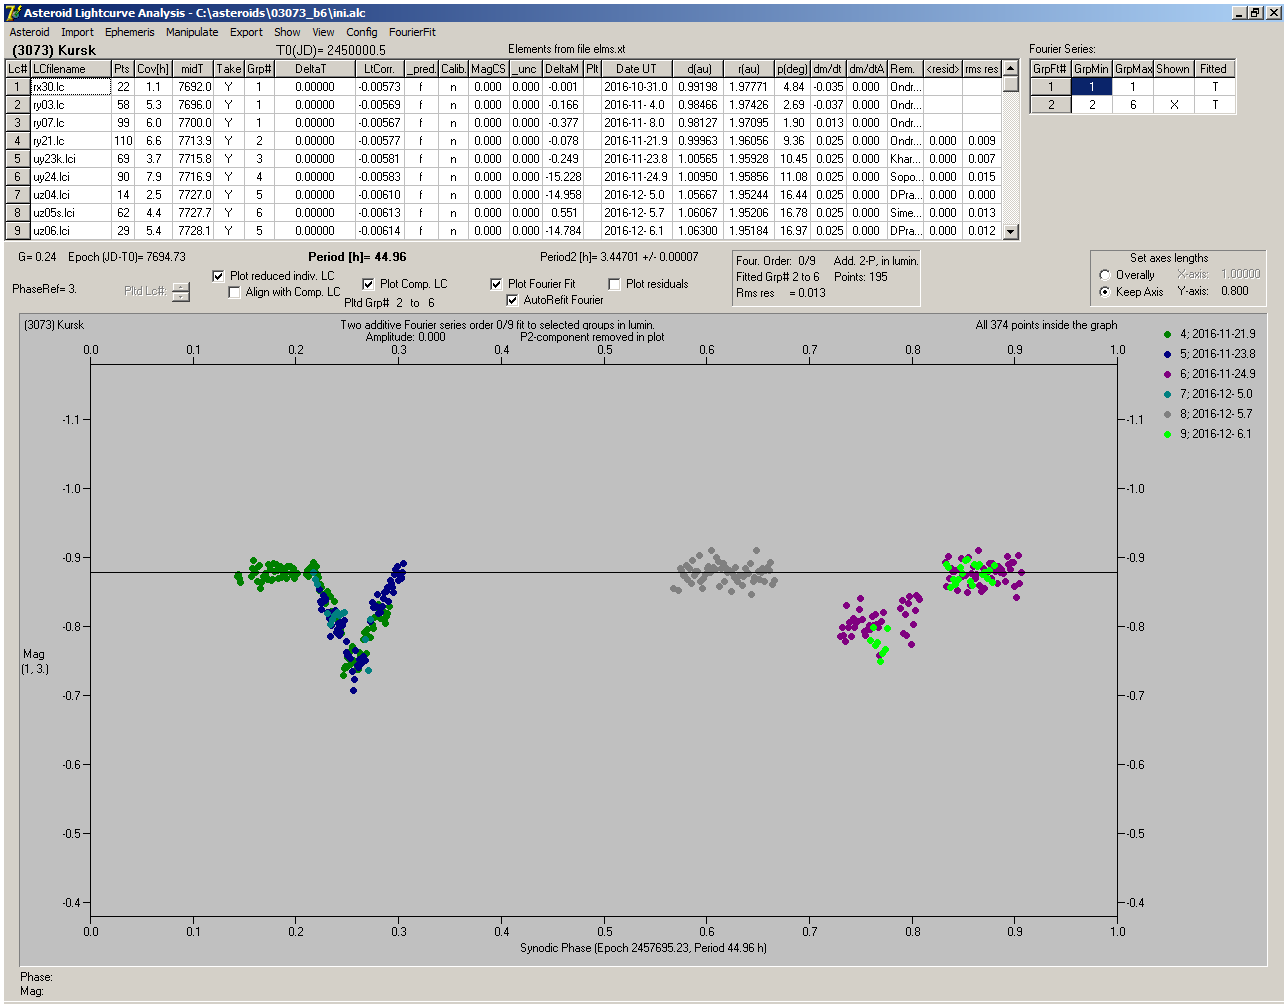Image resolution: width=1288 pixels, height=1004 pixels.
Task: Enable Align with Comp. LC checkbox
Action: coord(235,292)
